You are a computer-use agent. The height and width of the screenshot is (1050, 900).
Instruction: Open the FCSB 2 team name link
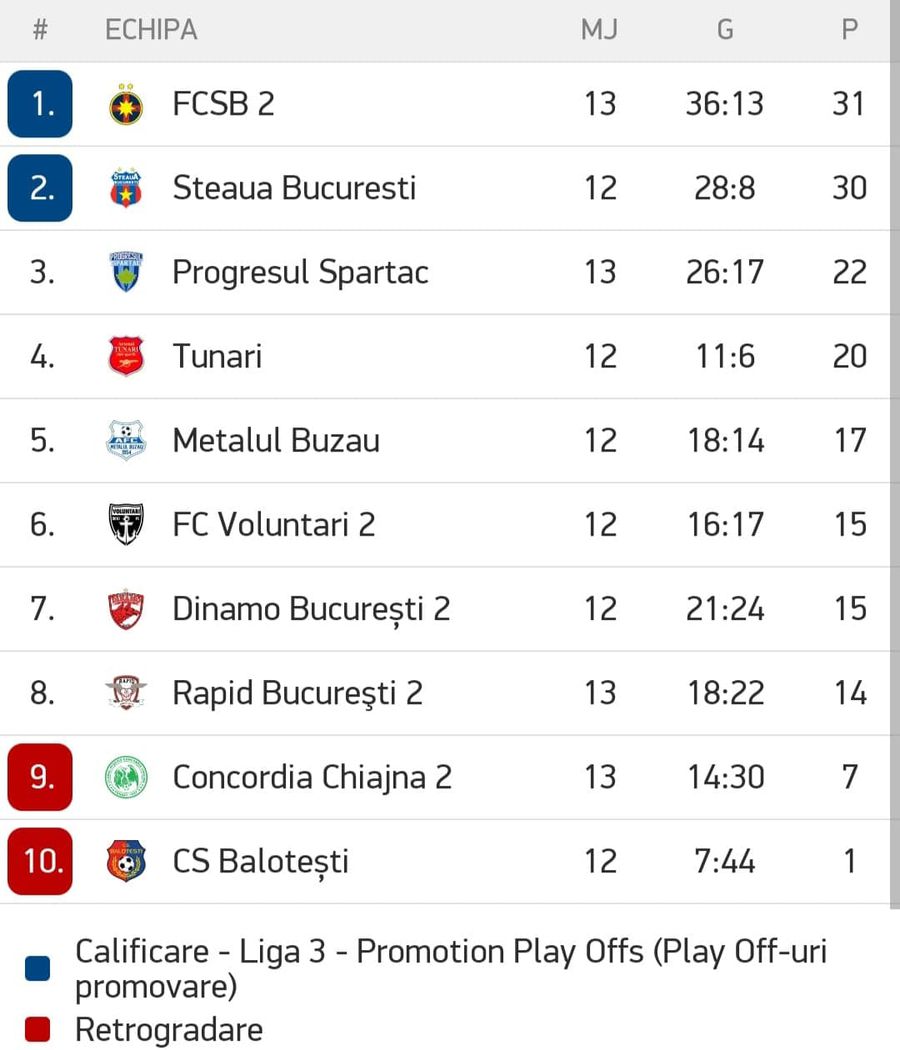(224, 104)
